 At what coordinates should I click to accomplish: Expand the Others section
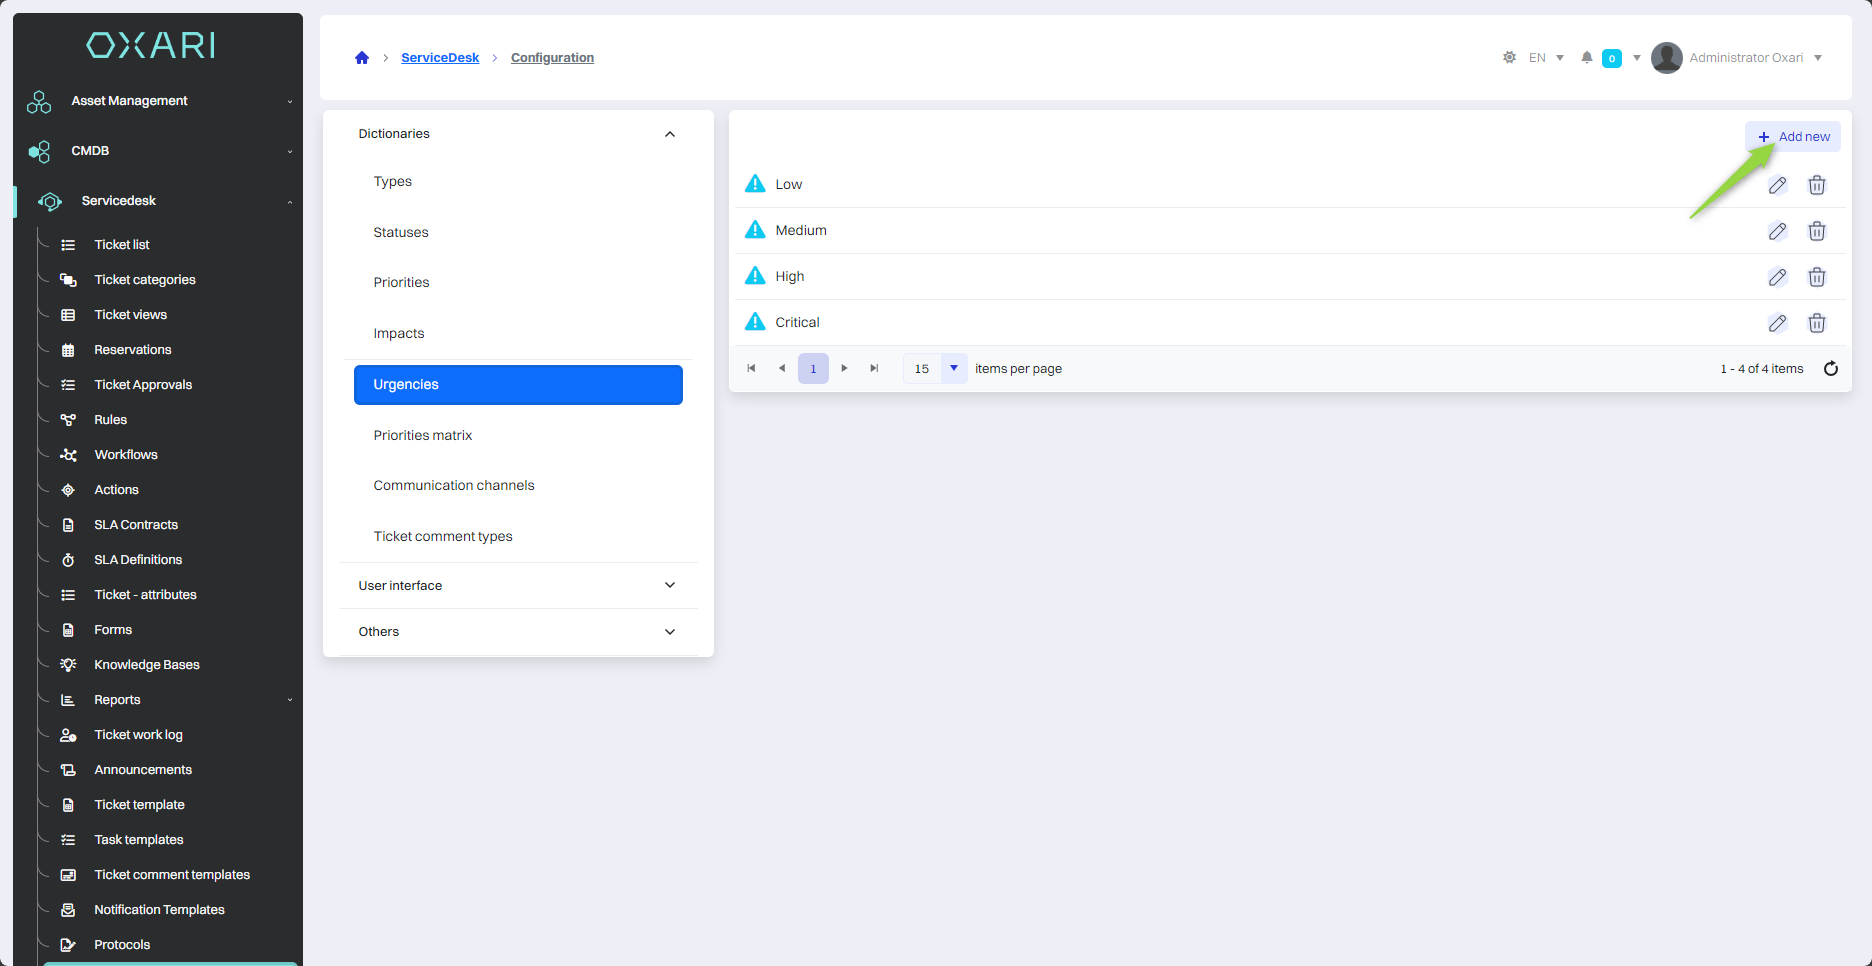pos(670,632)
